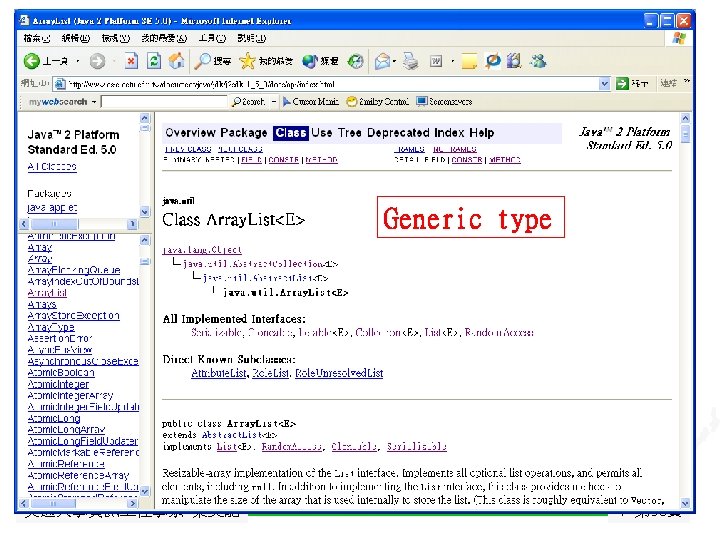The width and height of the screenshot is (720, 540).
Task: Click the yellow note toolbar icon
Action: [469, 61]
